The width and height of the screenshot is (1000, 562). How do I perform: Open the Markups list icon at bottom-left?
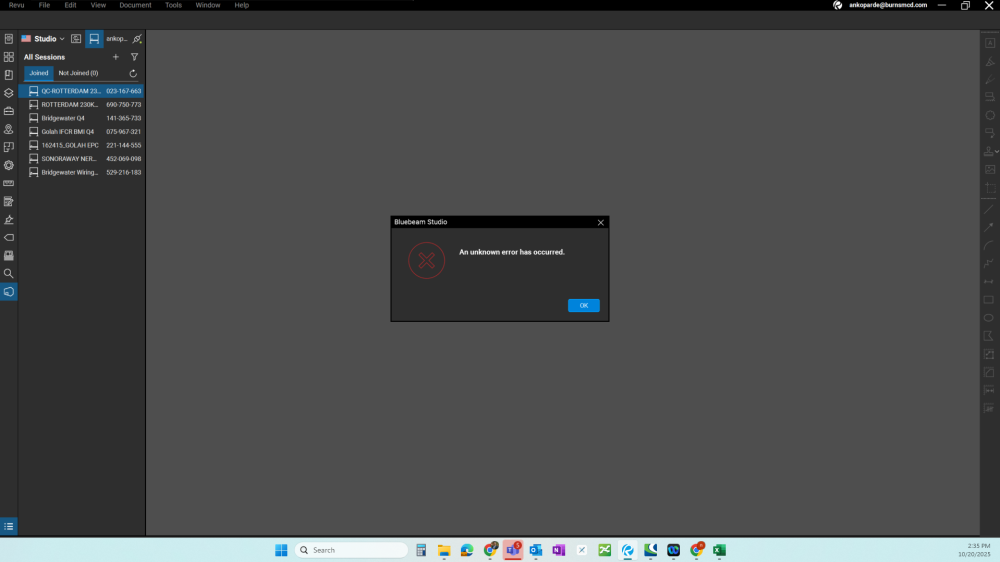9,526
